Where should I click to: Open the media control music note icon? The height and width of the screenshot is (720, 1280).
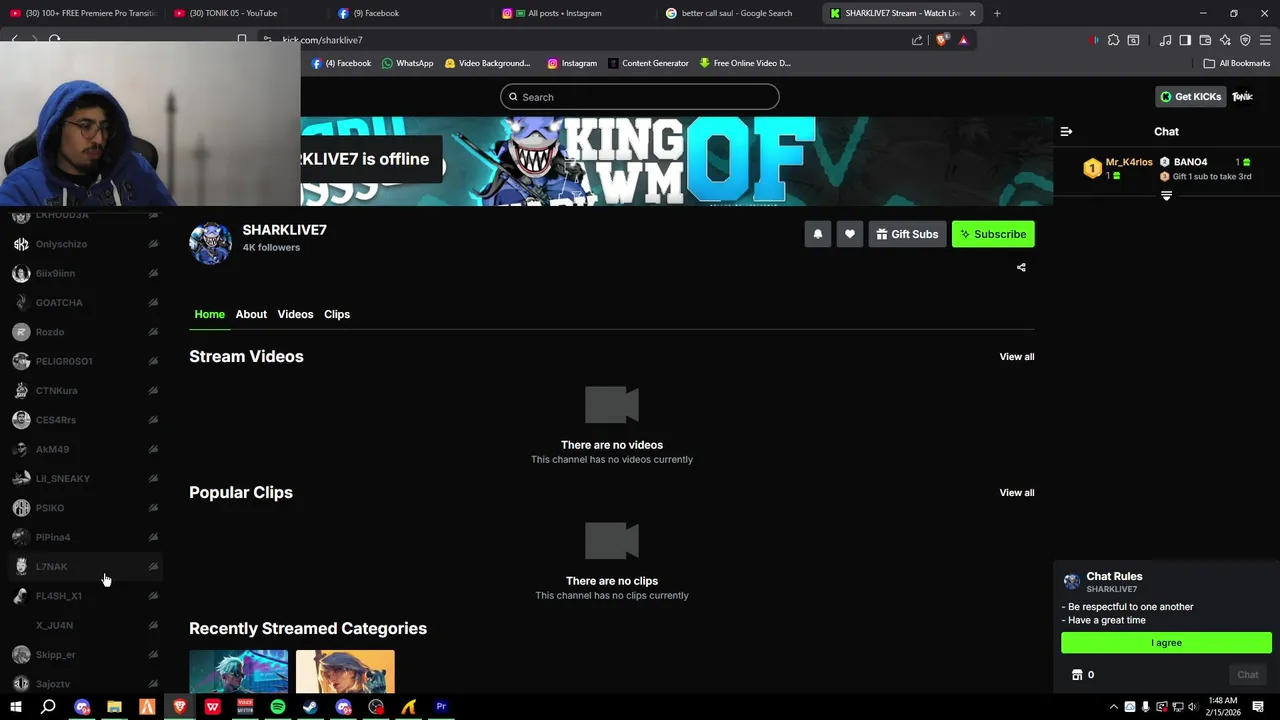pyautogui.click(x=1165, y=40)
